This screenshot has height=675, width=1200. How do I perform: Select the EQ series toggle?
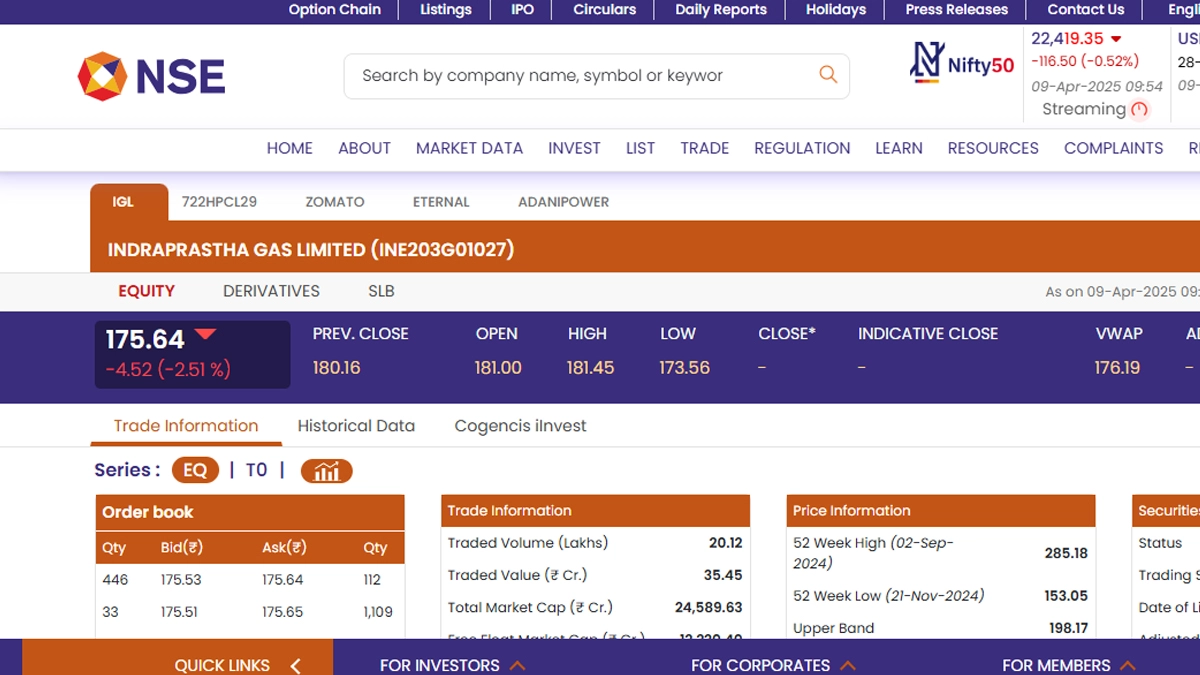(x=195, y=470)
